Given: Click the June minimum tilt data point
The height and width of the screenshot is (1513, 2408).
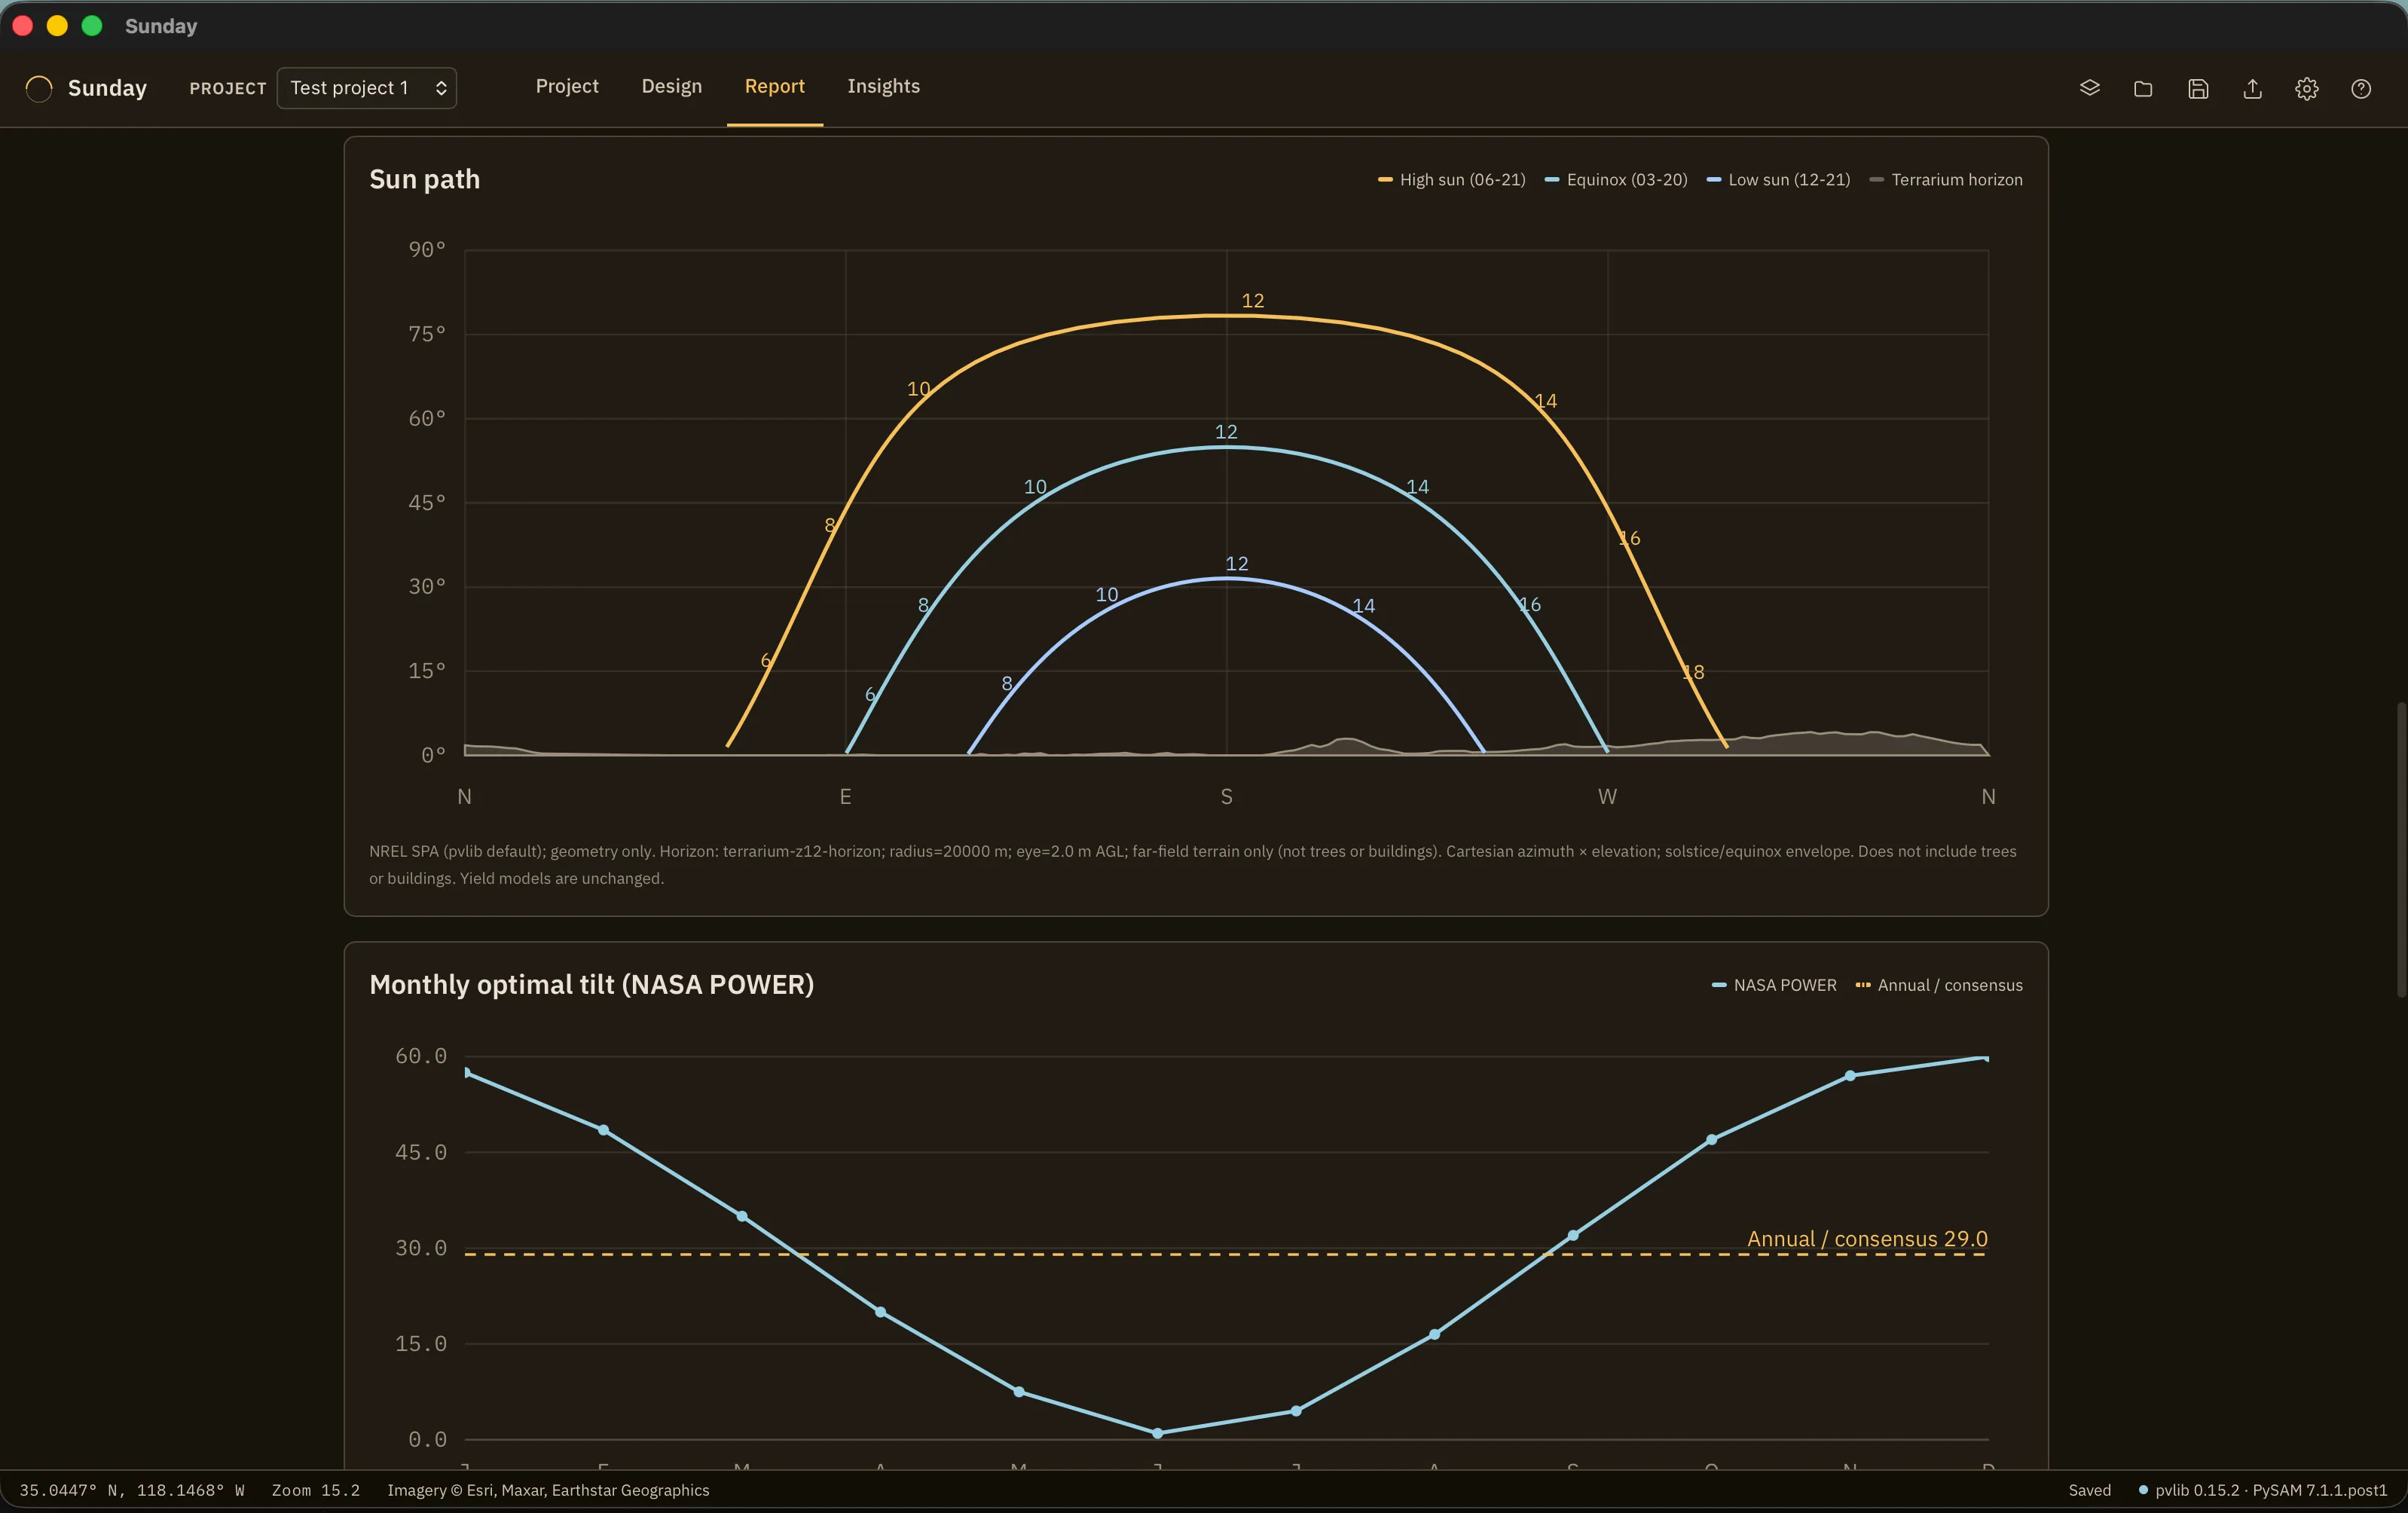Looking at the screenshot, I should click(1157, 1433).
